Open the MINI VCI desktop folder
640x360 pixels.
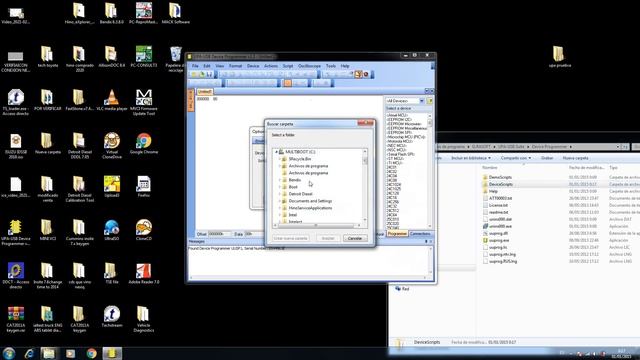coord(48,230)
